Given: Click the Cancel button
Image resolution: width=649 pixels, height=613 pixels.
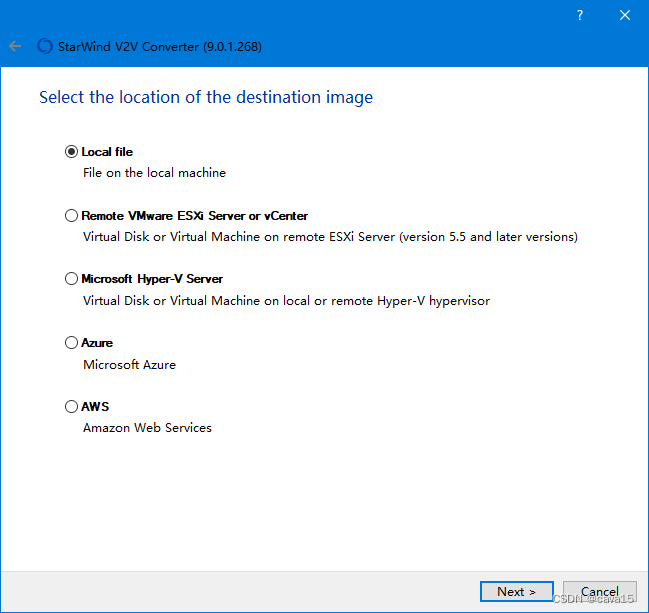Looking at the screenshot, I should coord(599,591).
